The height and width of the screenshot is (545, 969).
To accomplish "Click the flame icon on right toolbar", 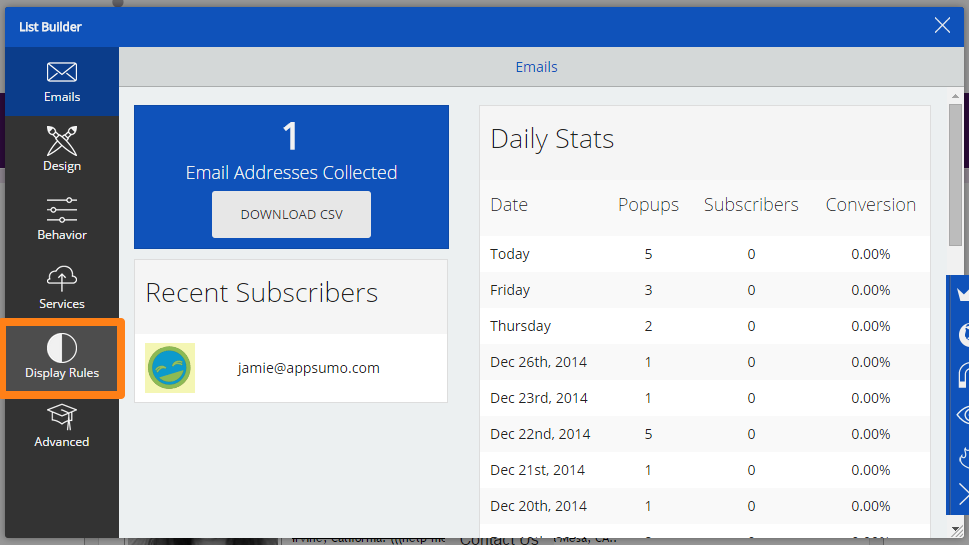I will pos(961,456).
